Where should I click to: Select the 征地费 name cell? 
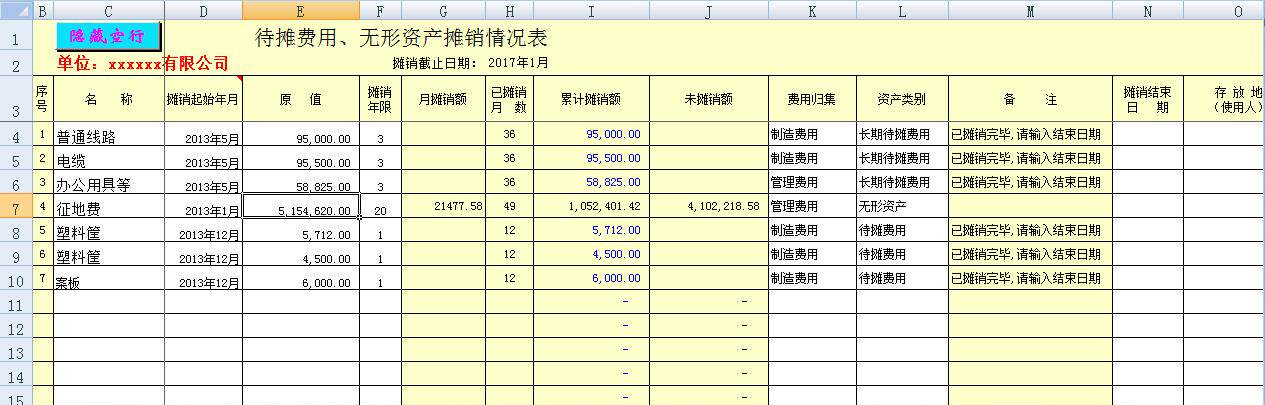(x=108, y=208)
